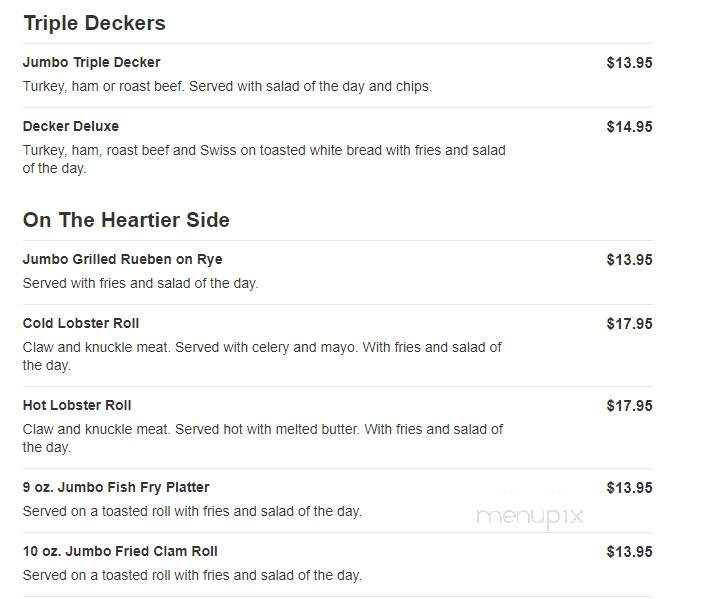Click the Cold Lobster Roll description
The width and height of the screenshot is (709, 599).
click(x=262, y=356)
